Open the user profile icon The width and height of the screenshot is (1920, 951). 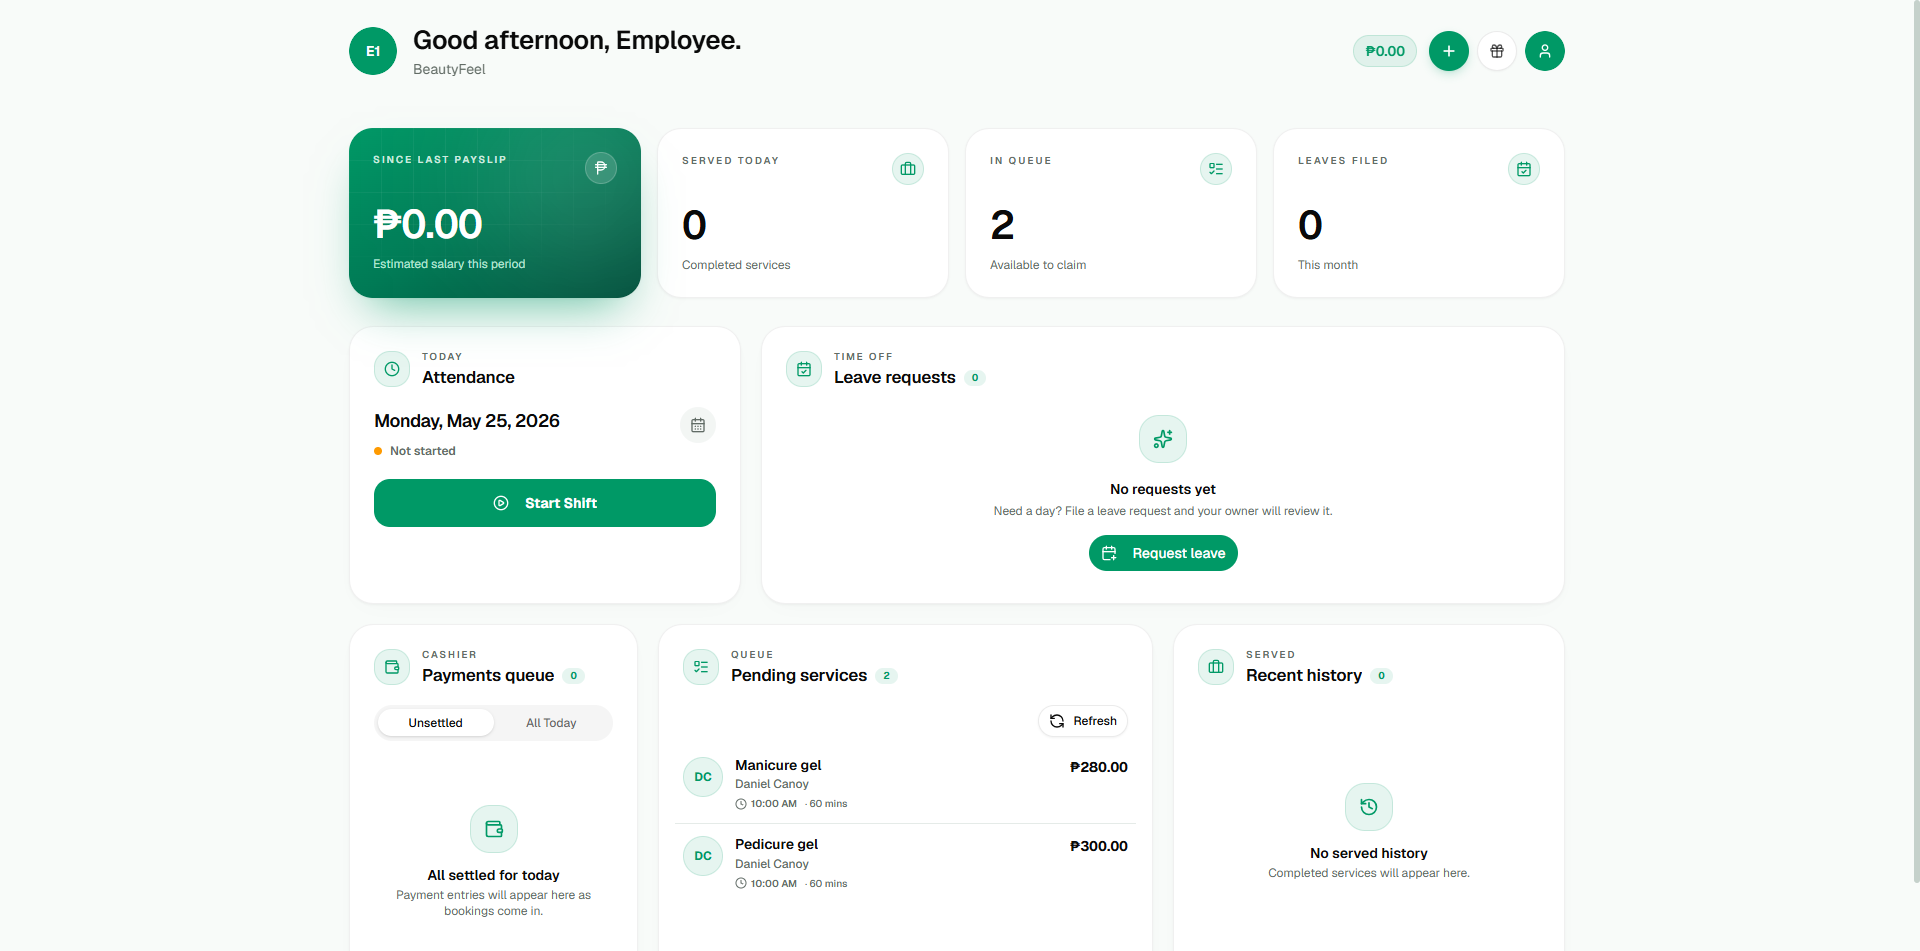coord(1545,51)
